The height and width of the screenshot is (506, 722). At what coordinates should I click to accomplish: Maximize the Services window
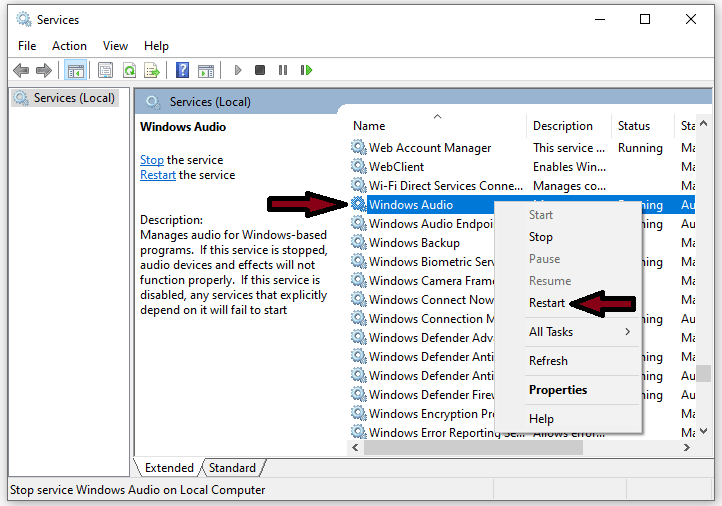pyautogui.click(x=645, y=19)
